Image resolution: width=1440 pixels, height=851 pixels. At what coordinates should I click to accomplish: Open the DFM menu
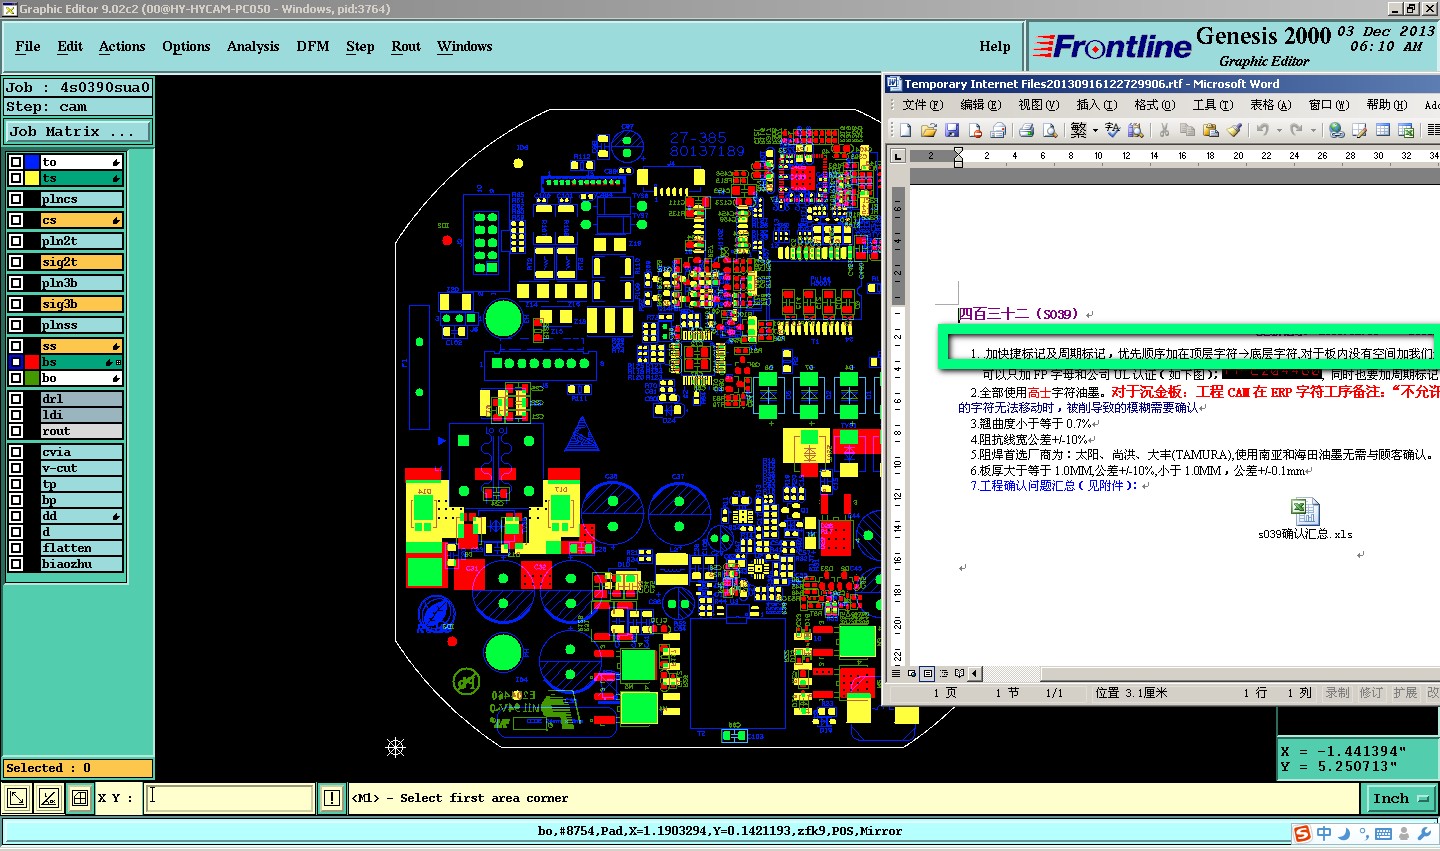click(x=313, y=46)
